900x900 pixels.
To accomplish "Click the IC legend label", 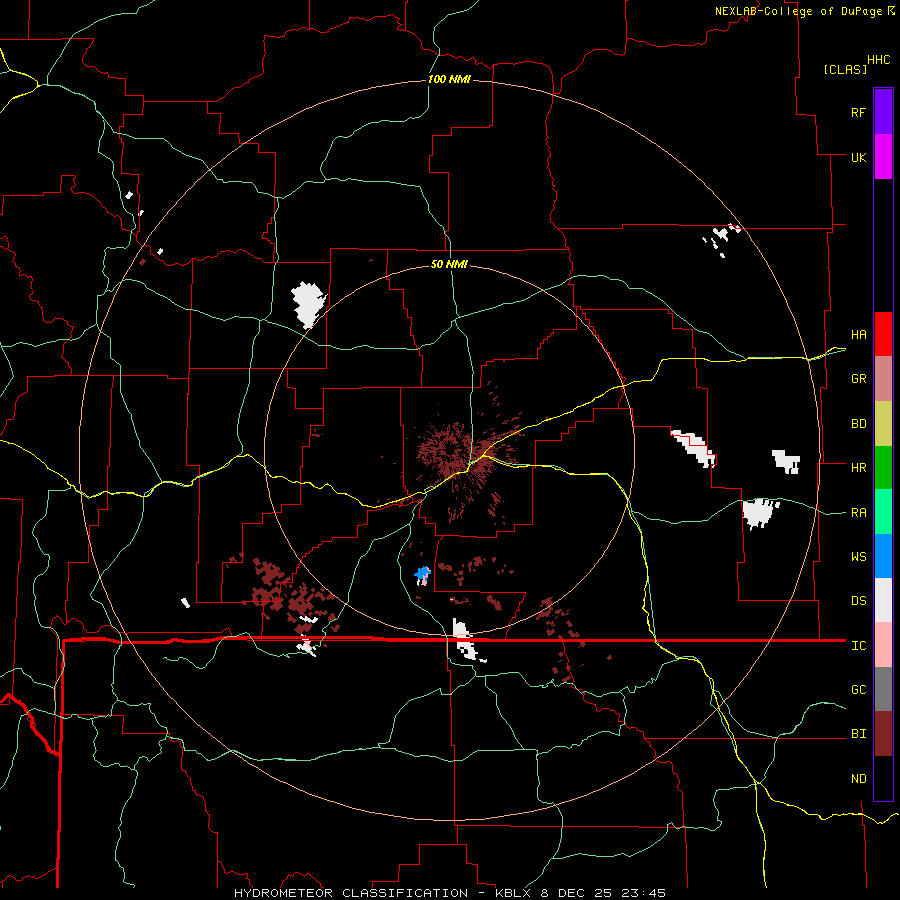I will click(859, 646).
